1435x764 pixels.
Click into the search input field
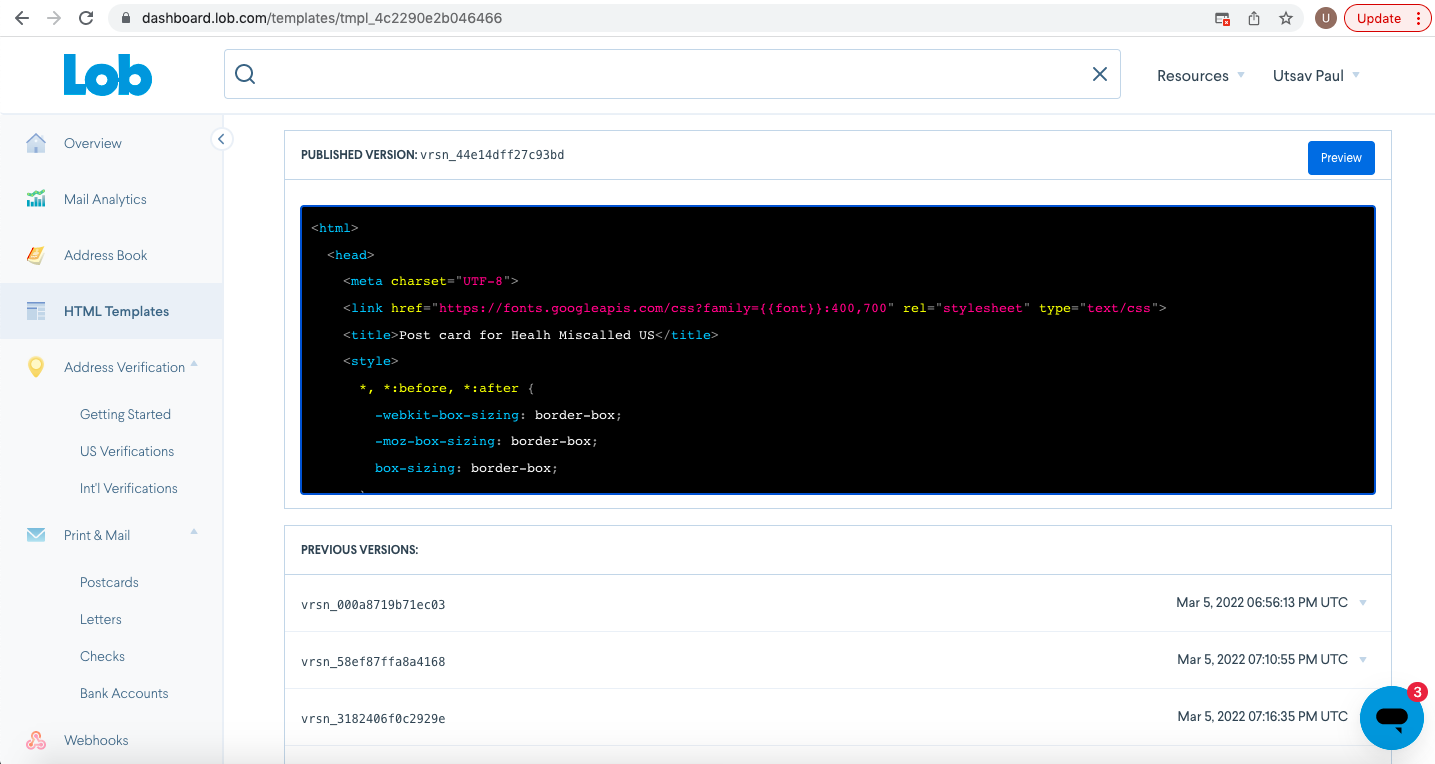672,74
